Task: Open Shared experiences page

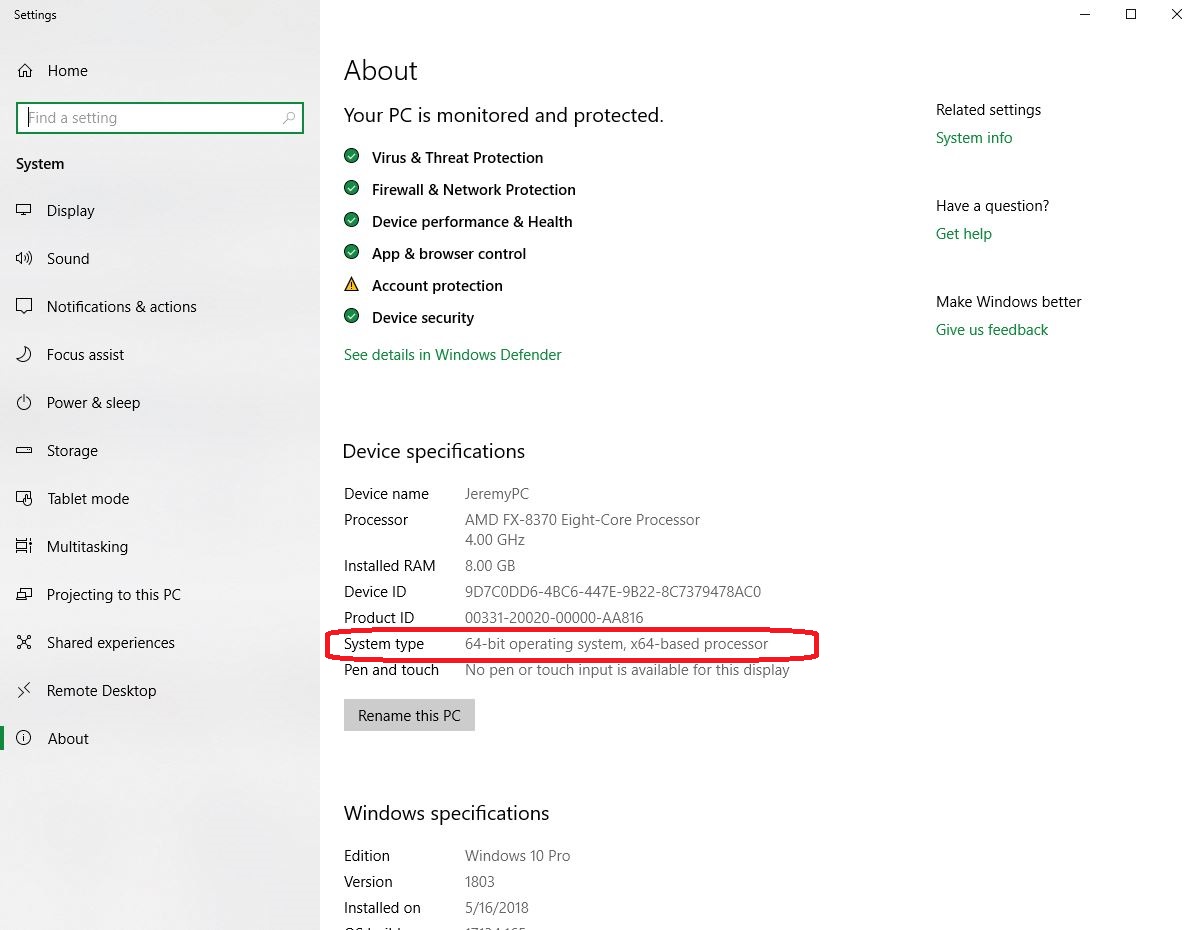Action: coord(110,643)
